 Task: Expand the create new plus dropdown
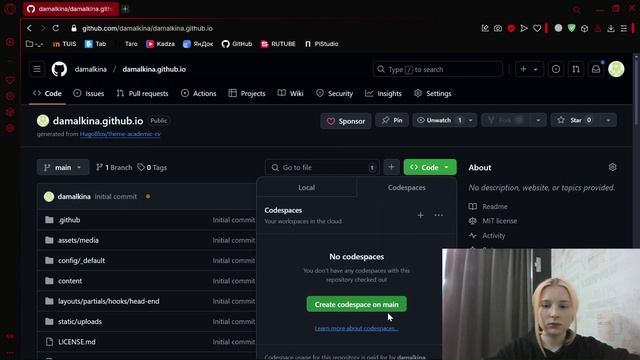(x=529, y=69)
